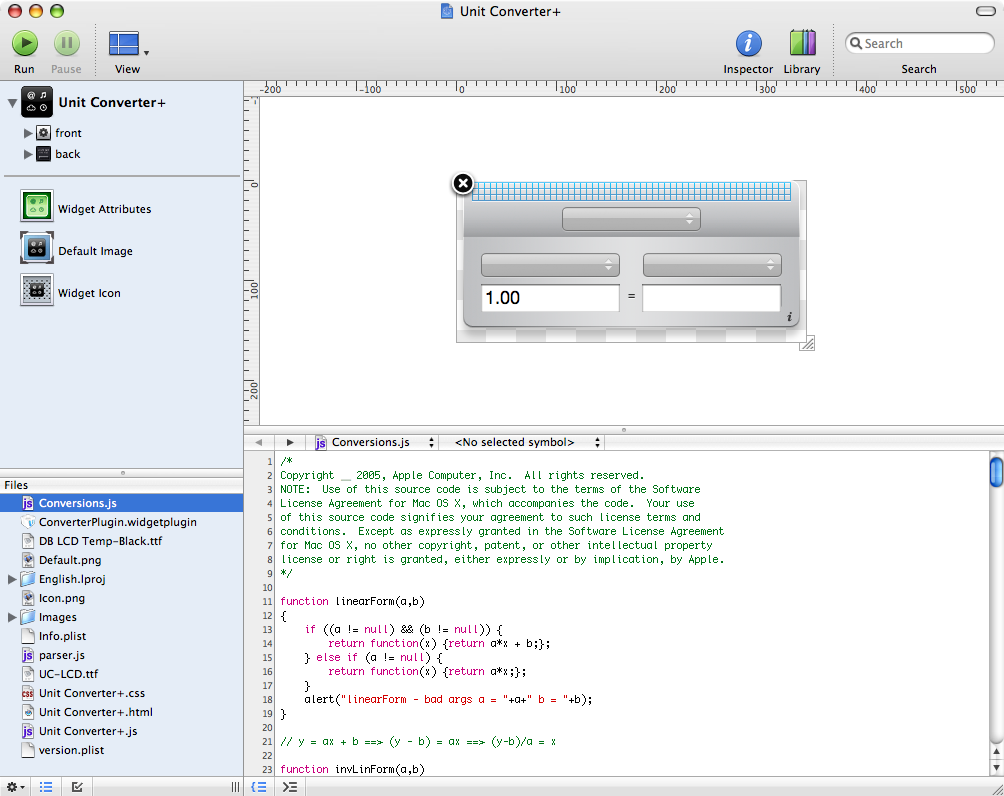
Task: Click the English.lproj folder icon
Action: [x=28, y=579]
